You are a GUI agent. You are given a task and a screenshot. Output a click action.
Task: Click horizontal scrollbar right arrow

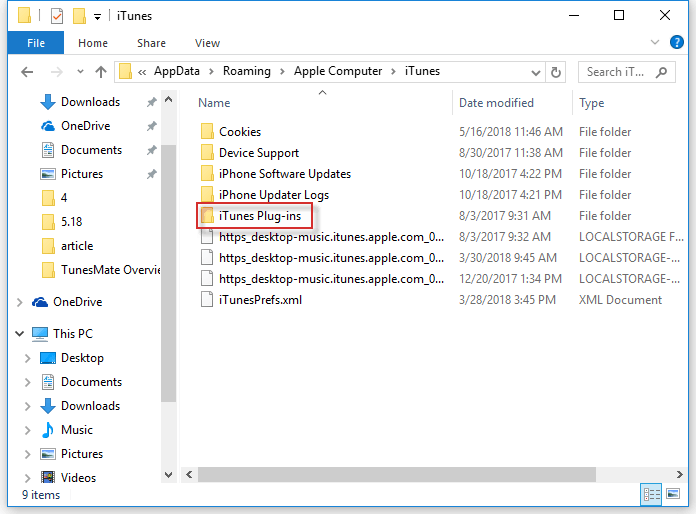[x=679, y=474]
